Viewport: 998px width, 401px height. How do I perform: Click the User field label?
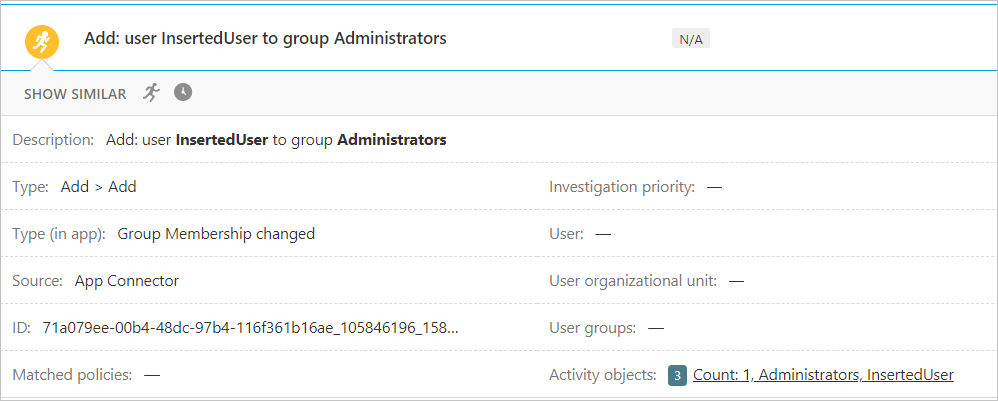[566, 234]
